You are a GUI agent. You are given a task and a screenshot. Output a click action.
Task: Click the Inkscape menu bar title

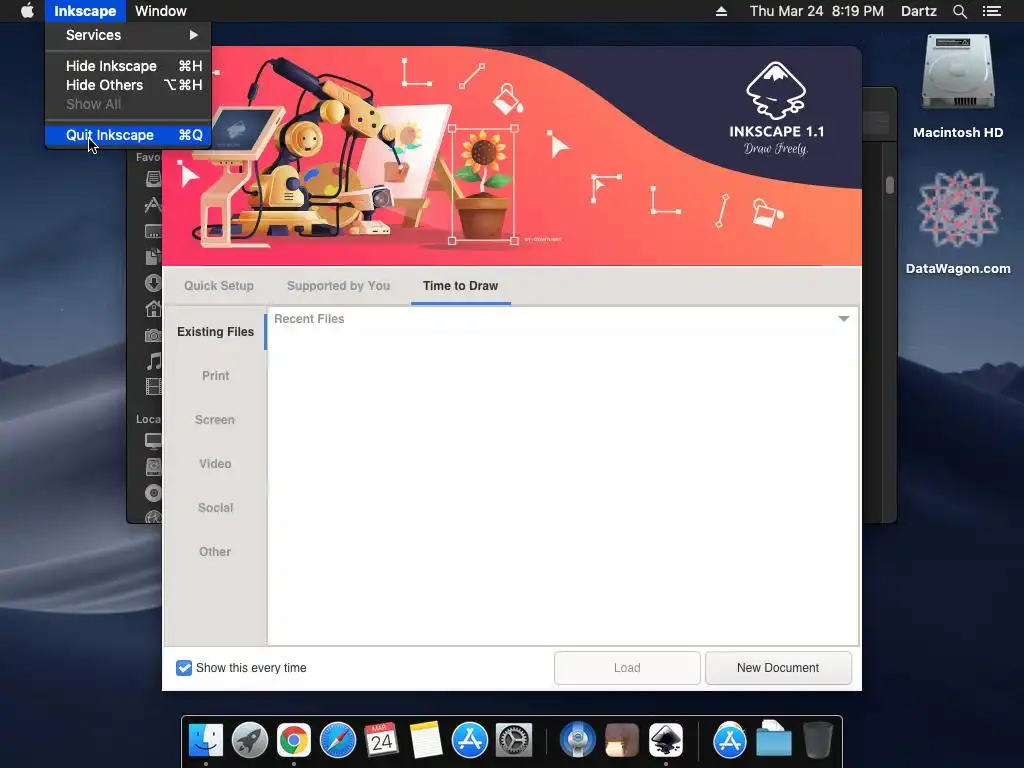click(x=85, y=11)
